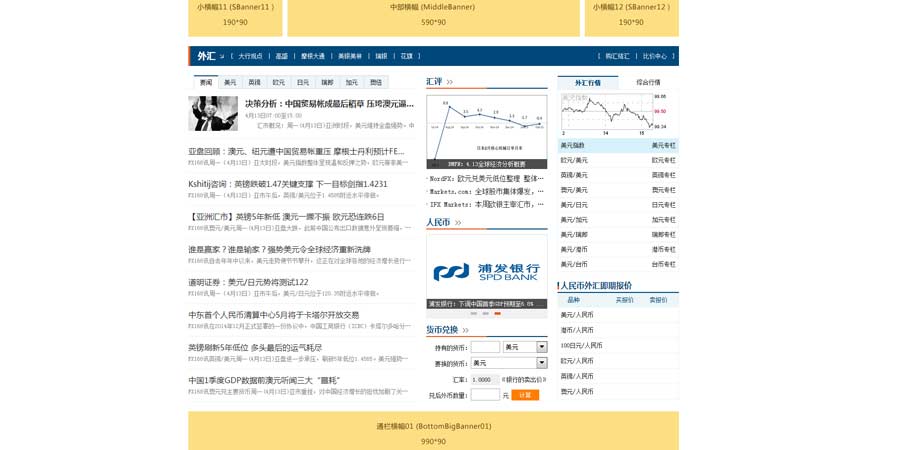Open the 通明证券 美元/日元 article headline
Screen dimensions: 900x450
tap(248, 282)
